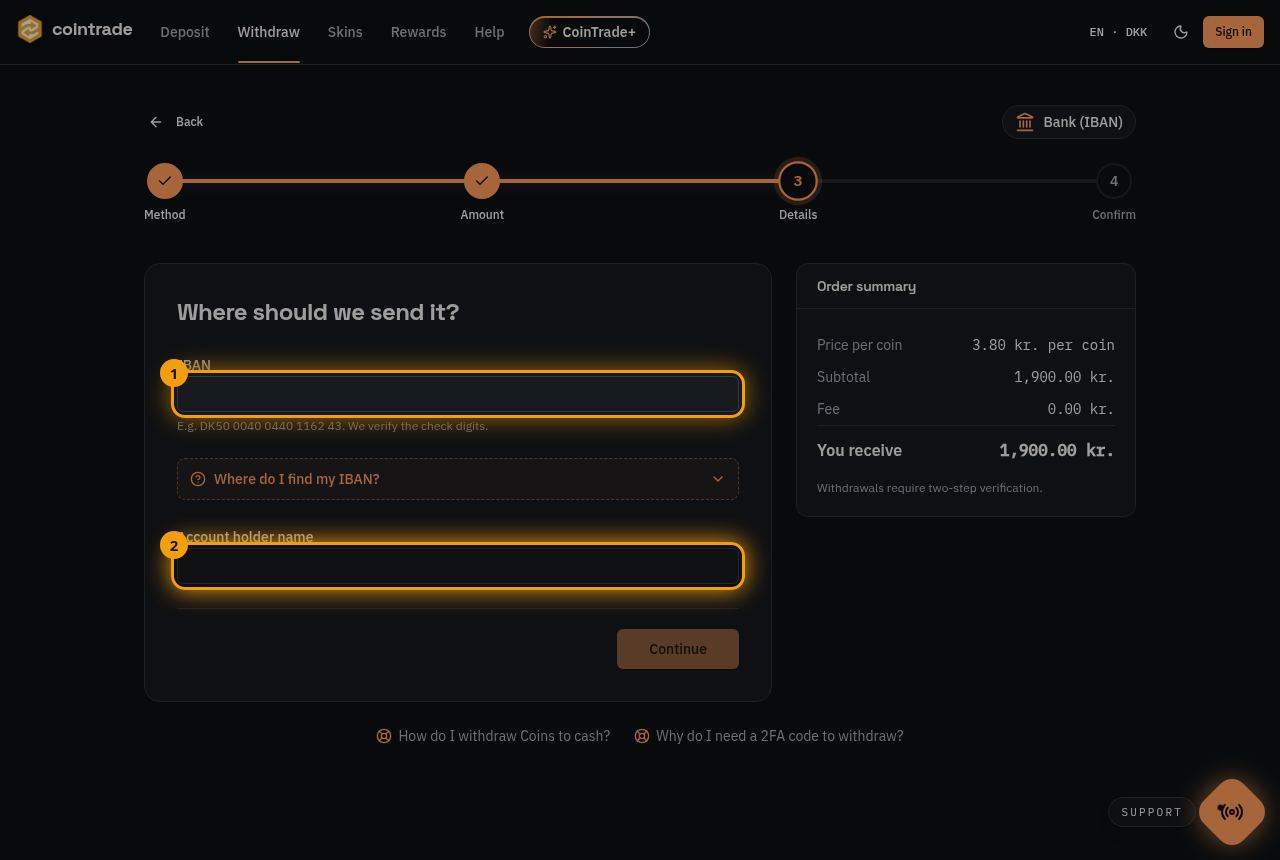
Task: Click the bank building icon
Action: [x=1025, y=122]
